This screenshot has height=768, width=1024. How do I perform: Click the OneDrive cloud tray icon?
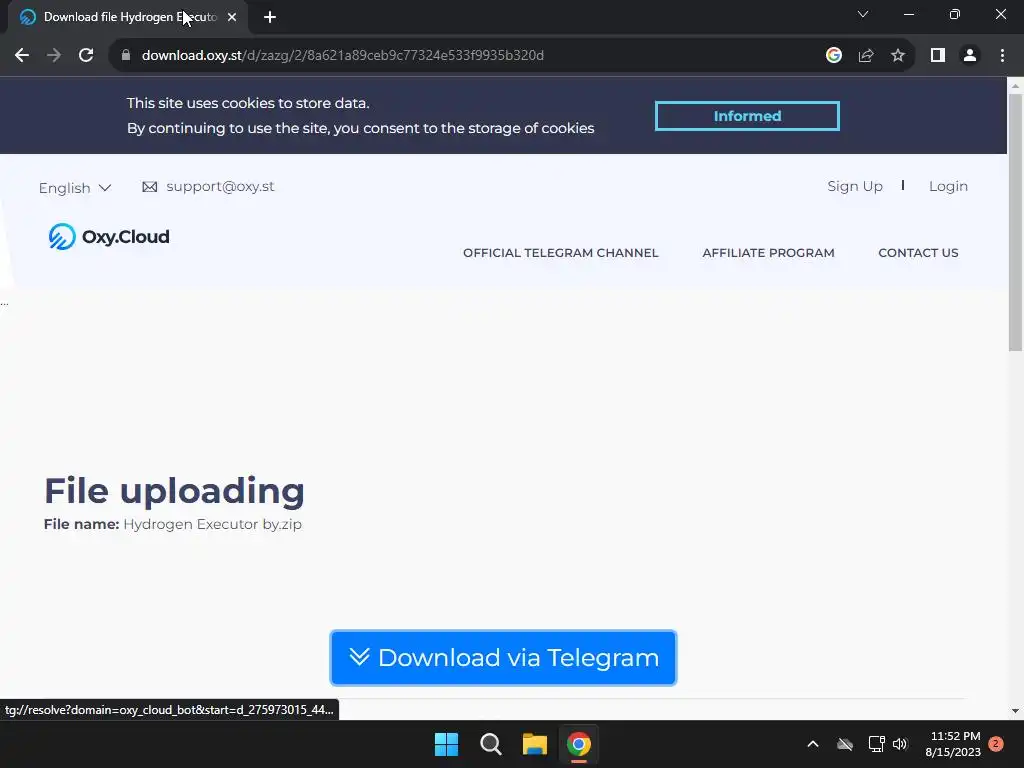click(845, 744)
